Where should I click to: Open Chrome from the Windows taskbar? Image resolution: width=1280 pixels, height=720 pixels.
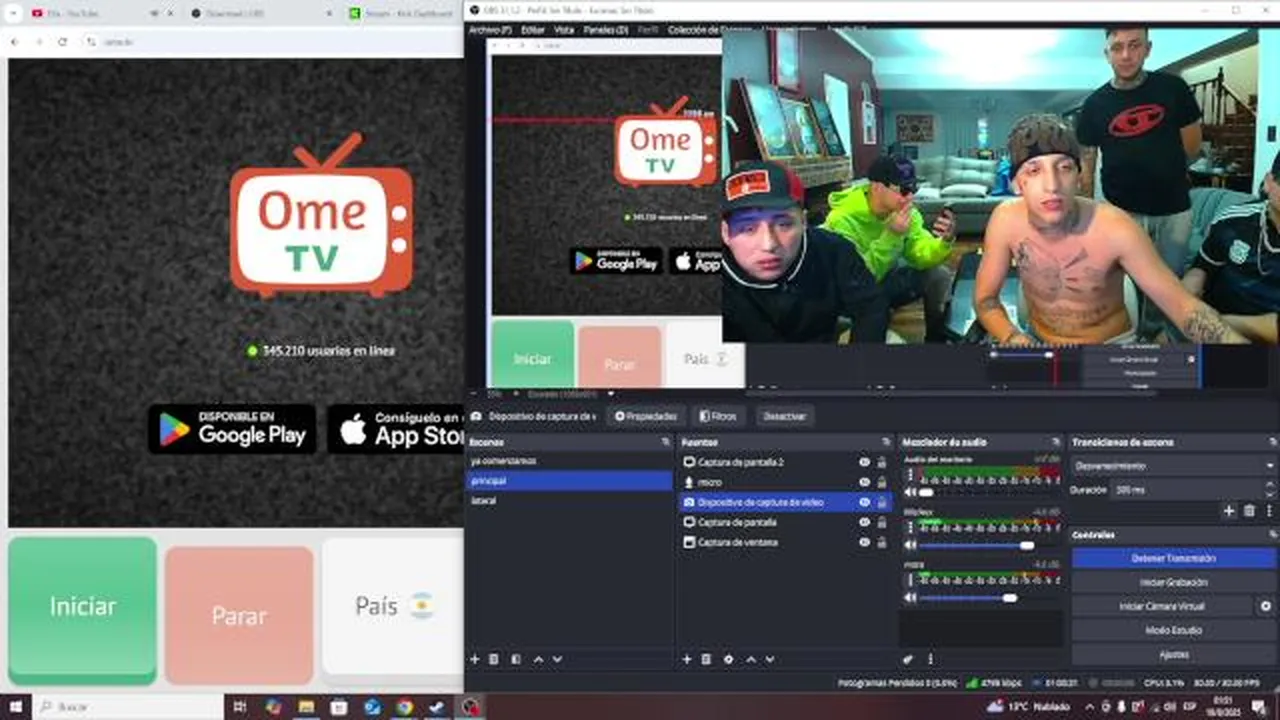tap(404, 707)
